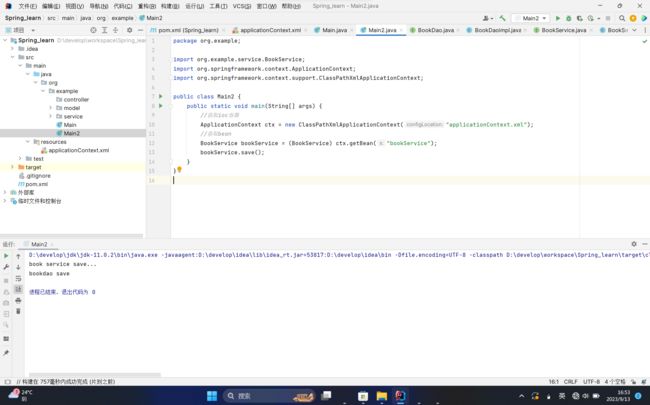Open the 编辑(E) menu
This screenshot has width=650, height=405.
pos(51,6)
